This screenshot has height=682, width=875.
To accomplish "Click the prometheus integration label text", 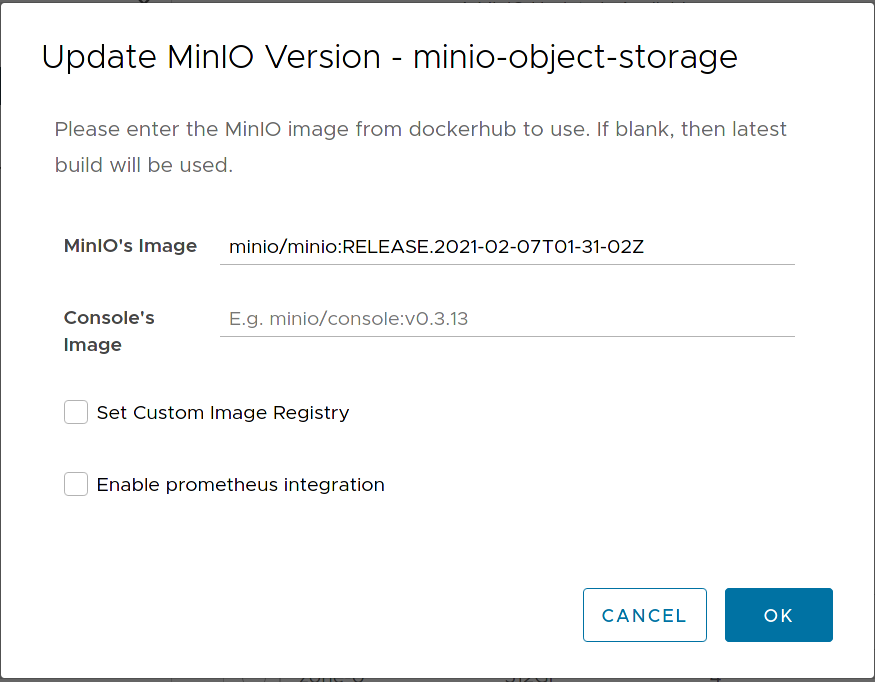I will pyautogui.click(x=240, y=484).
